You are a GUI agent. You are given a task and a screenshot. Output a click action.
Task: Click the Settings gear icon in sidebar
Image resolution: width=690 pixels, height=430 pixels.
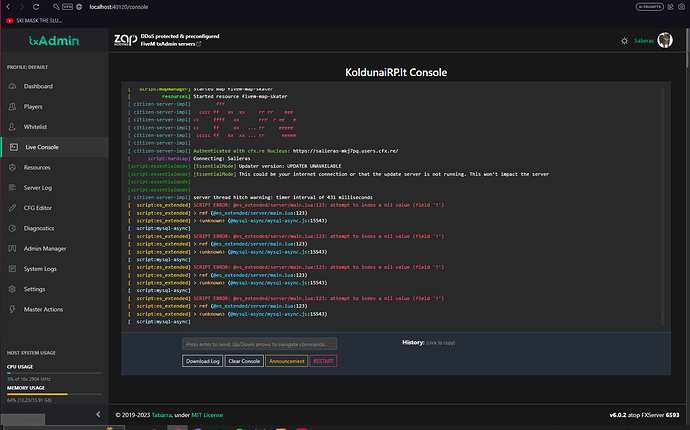[11, 289]
